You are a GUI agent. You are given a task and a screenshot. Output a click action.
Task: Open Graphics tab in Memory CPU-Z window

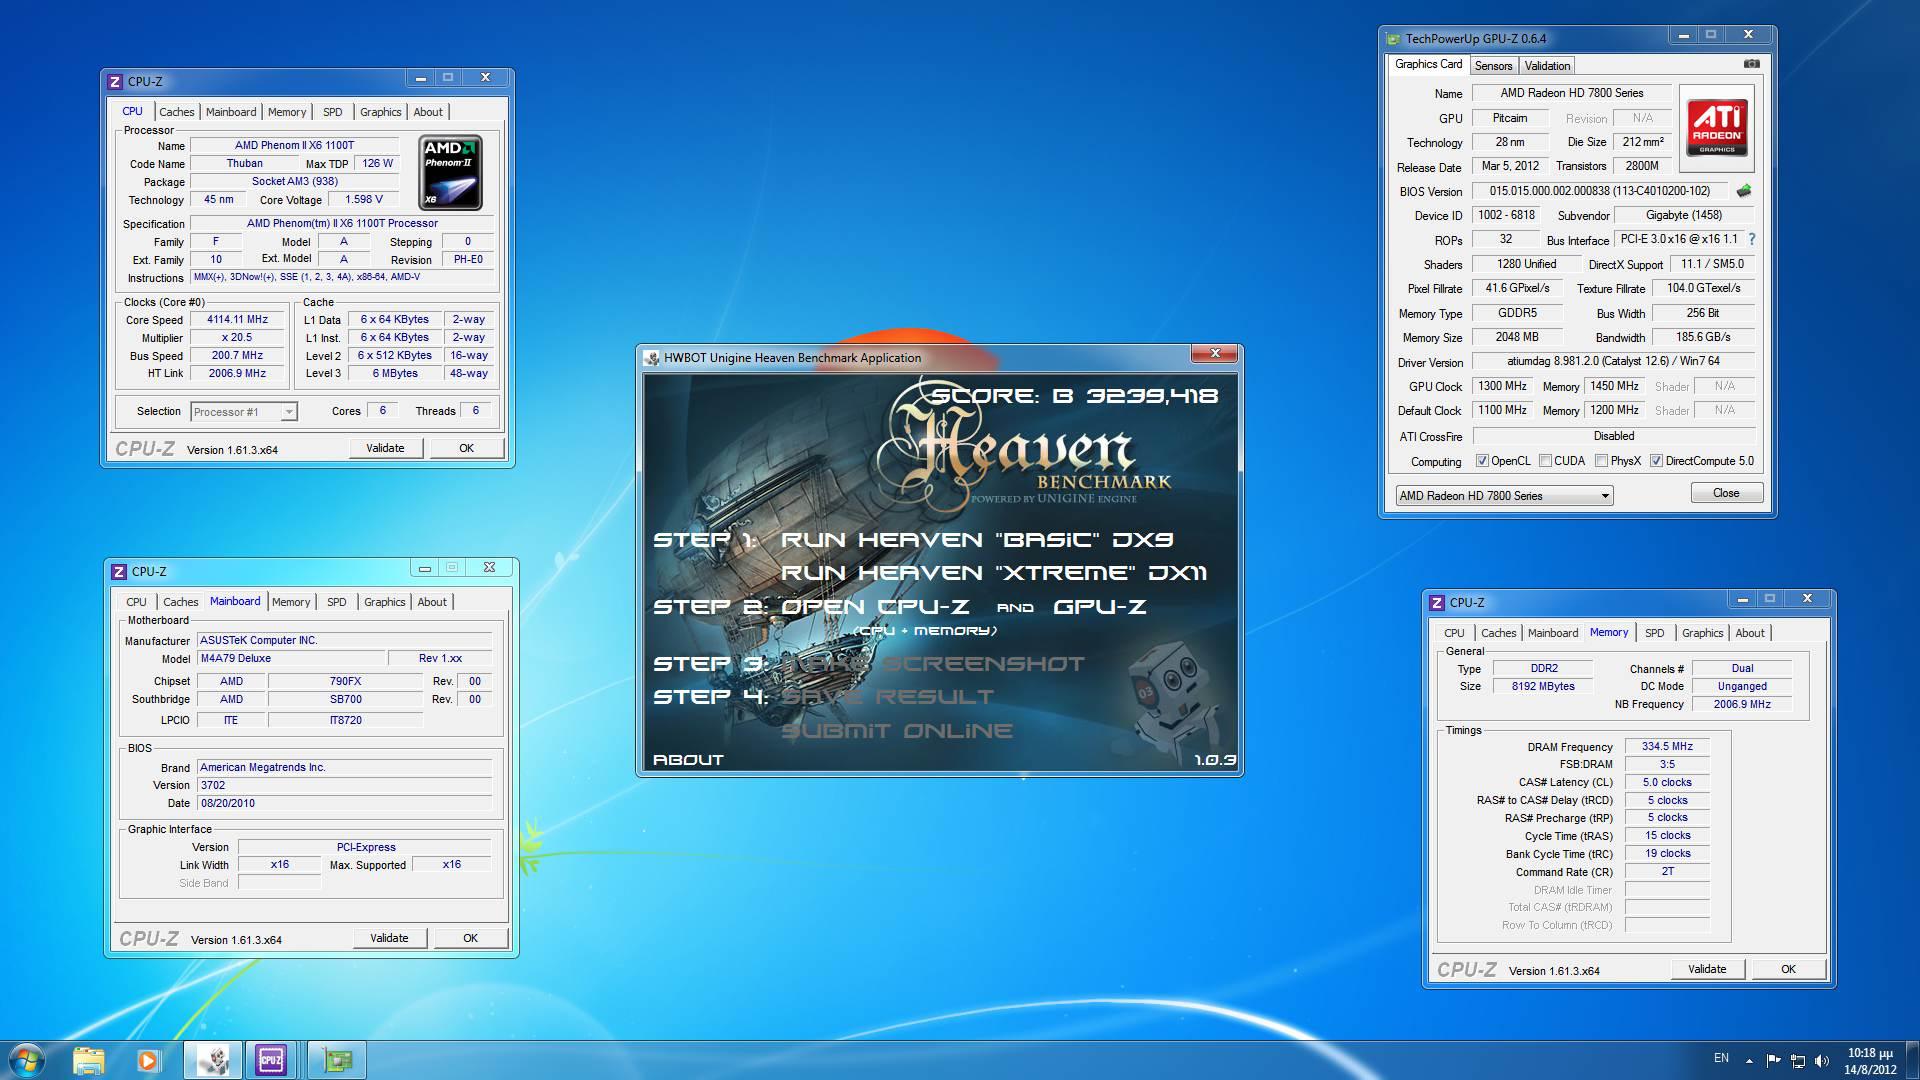coord(1702,633)
